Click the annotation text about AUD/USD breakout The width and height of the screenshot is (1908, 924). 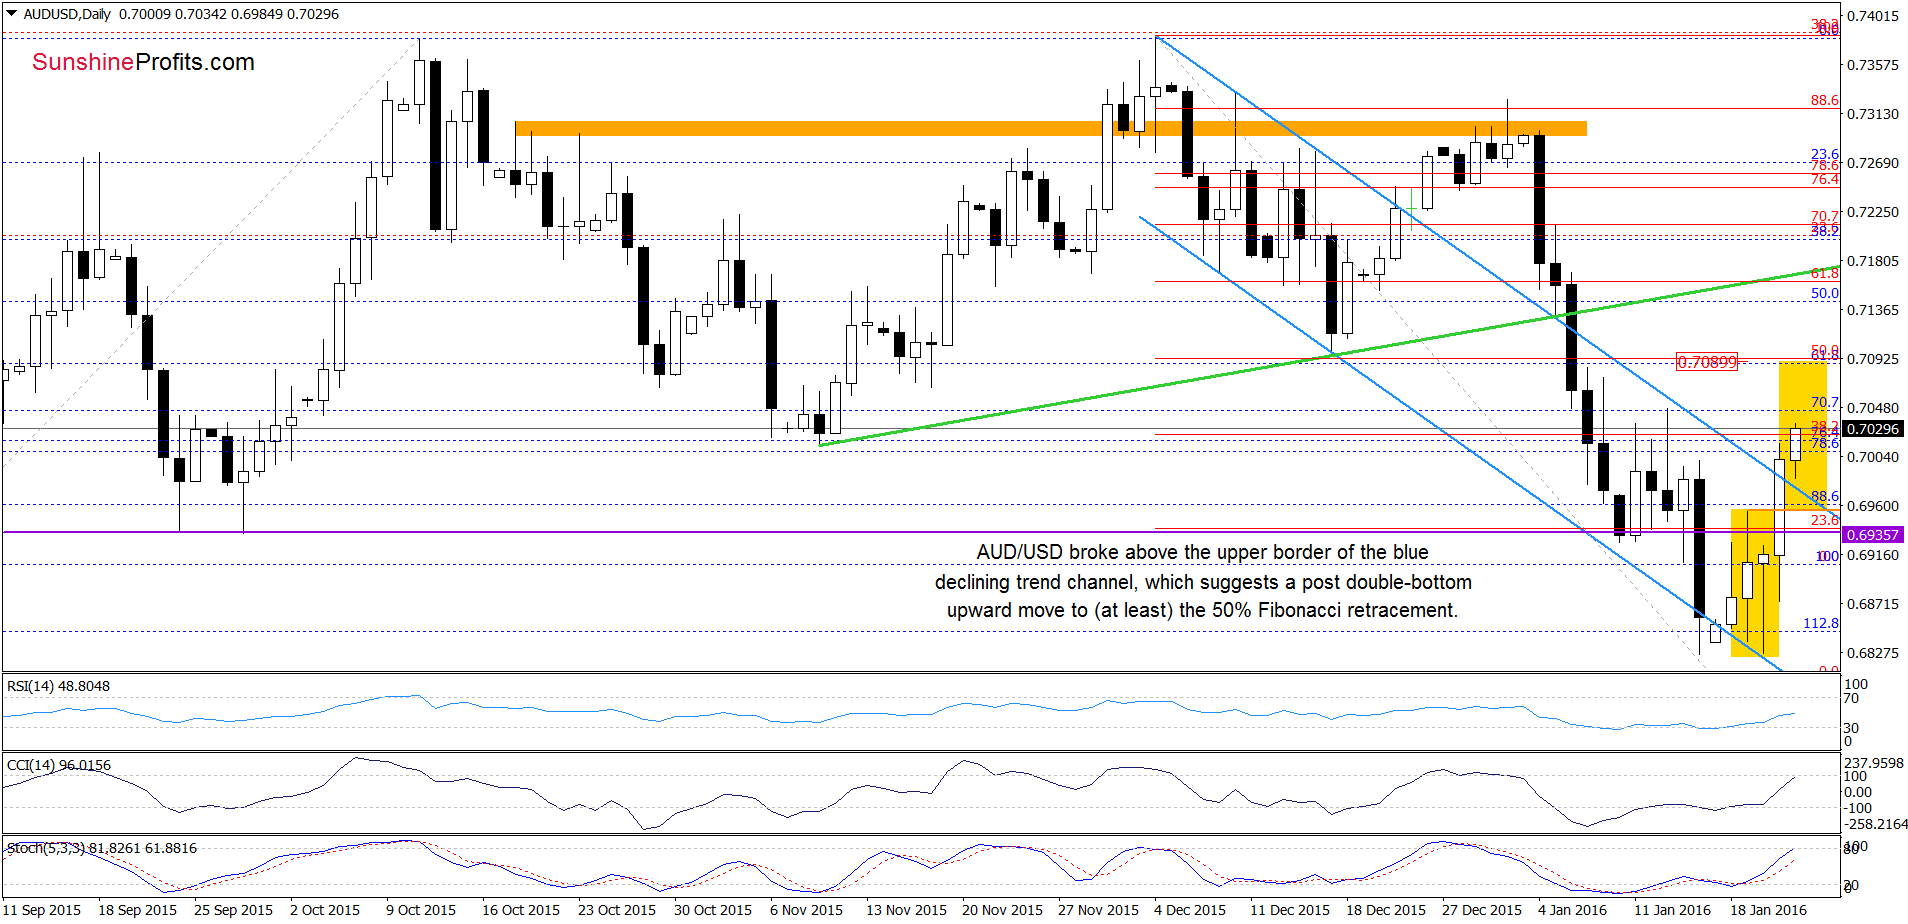click(1203, 581)
